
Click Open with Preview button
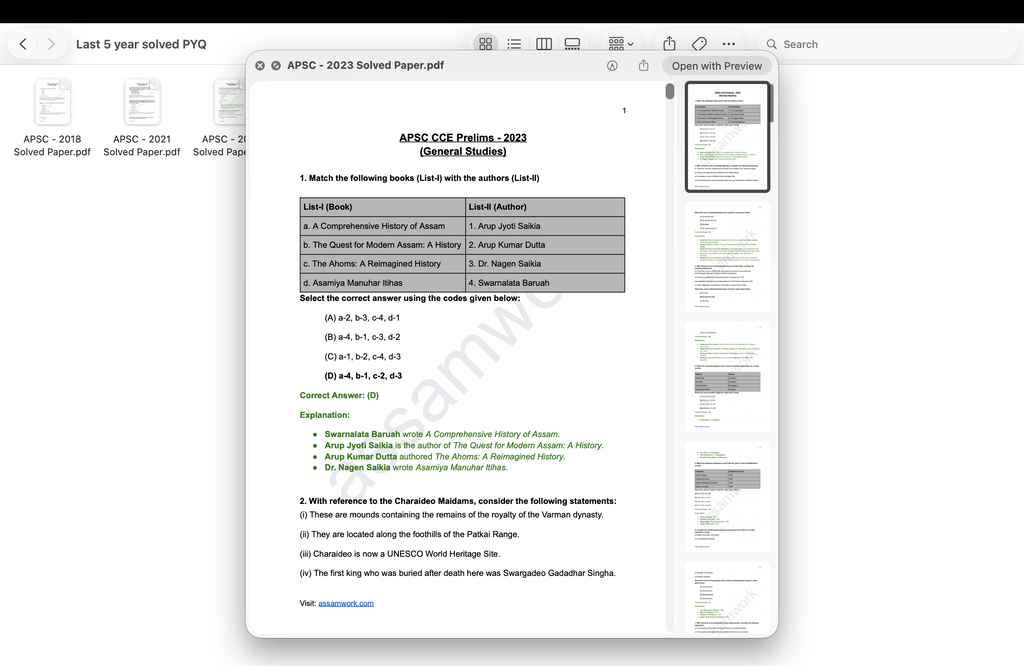716,65
